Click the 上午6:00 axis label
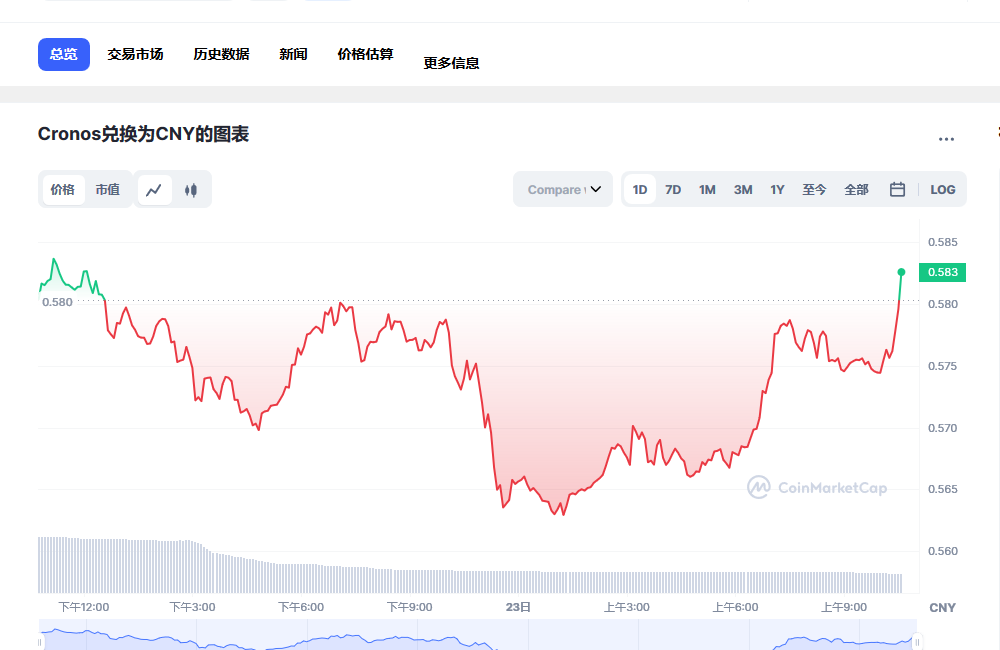The height and width of the screenshot is (650, 1000). [x=735, y=607]
